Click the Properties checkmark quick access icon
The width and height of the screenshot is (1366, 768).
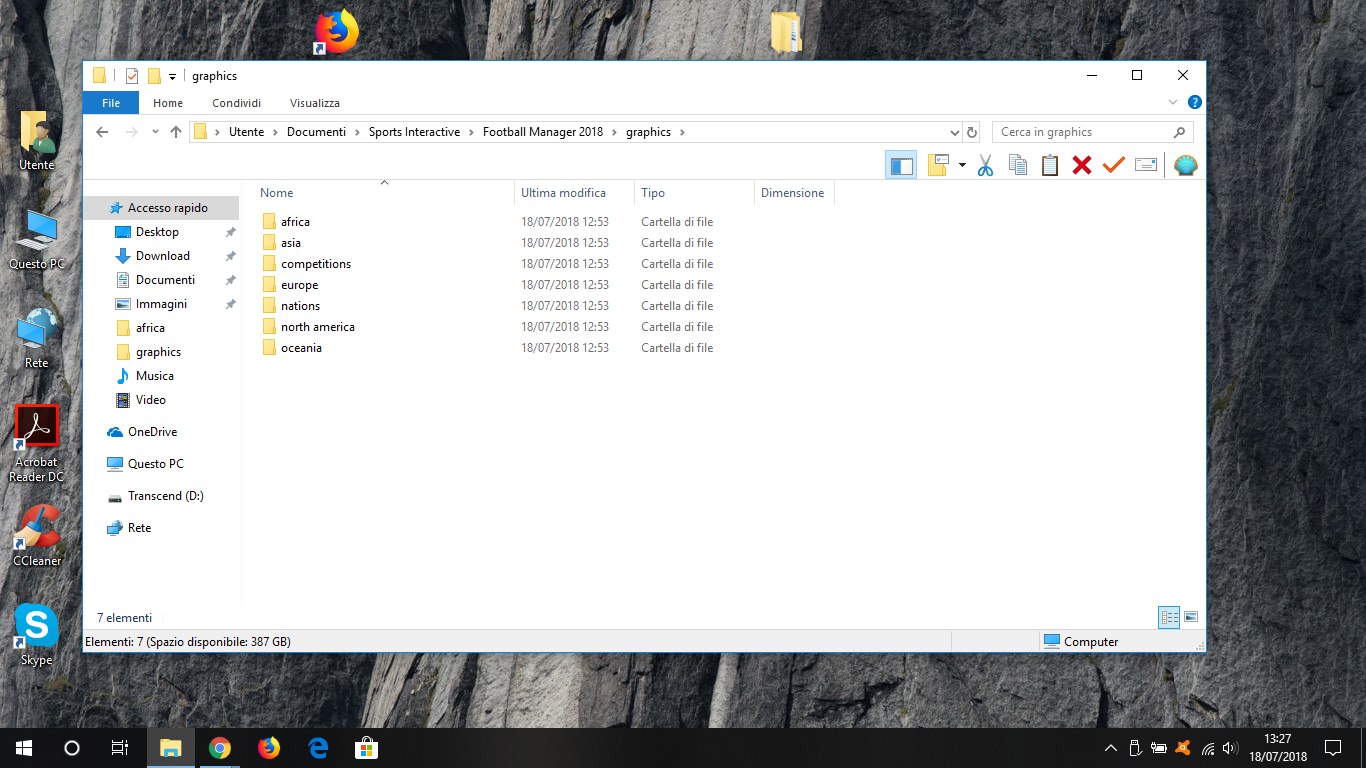[132, 76]
